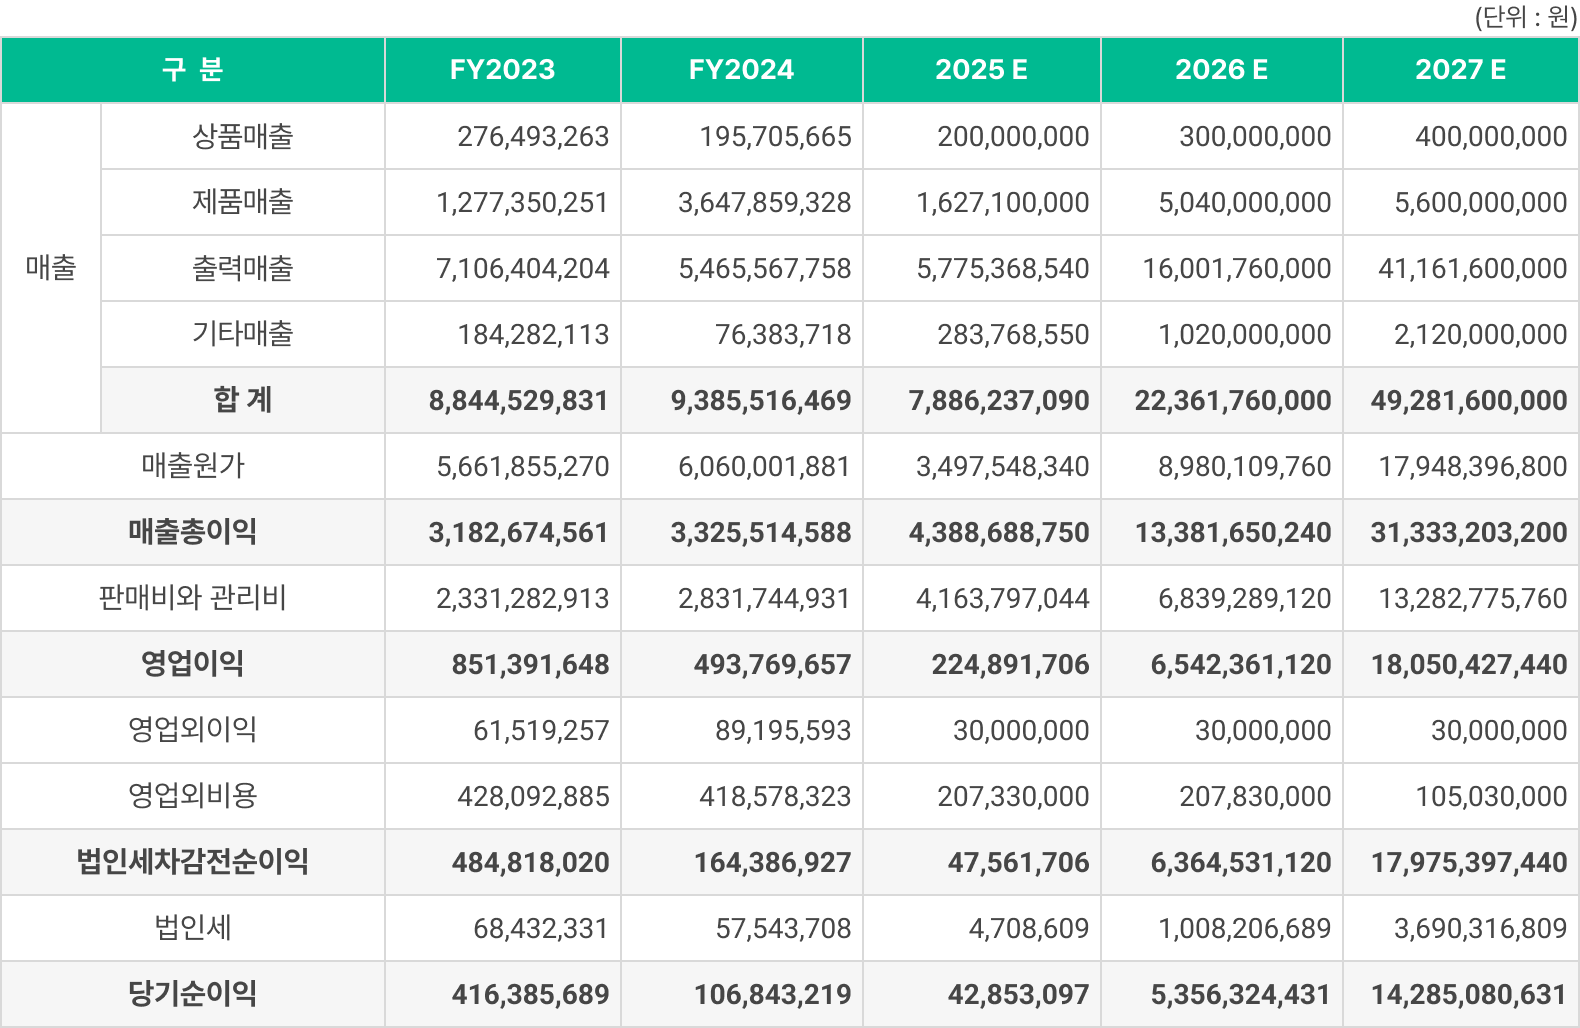
Task: Select the 상품매출 row label
Action: [243, 137]
